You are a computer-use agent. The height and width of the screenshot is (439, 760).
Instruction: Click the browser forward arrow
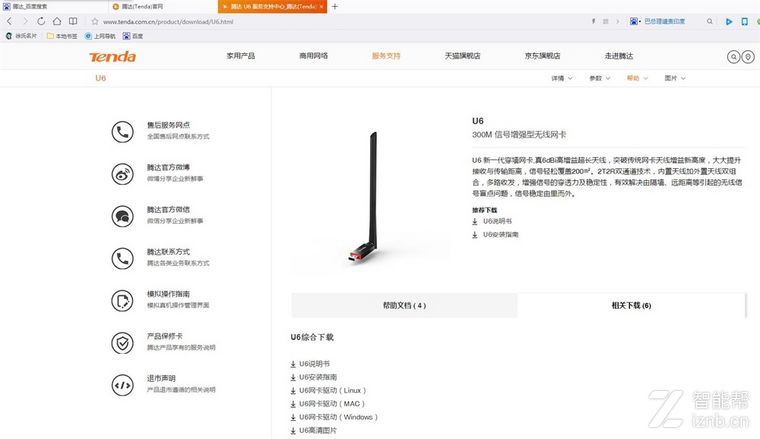(x=25, y=21)
